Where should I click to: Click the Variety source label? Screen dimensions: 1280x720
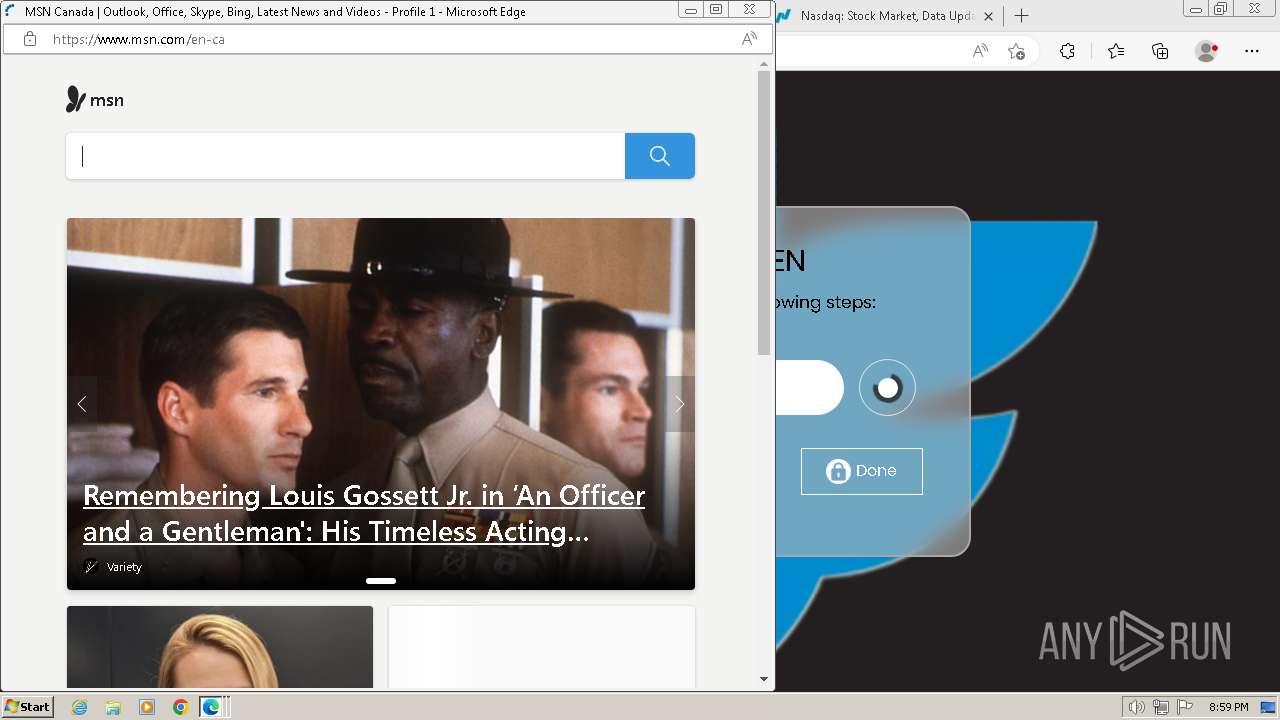coord(124,567)
